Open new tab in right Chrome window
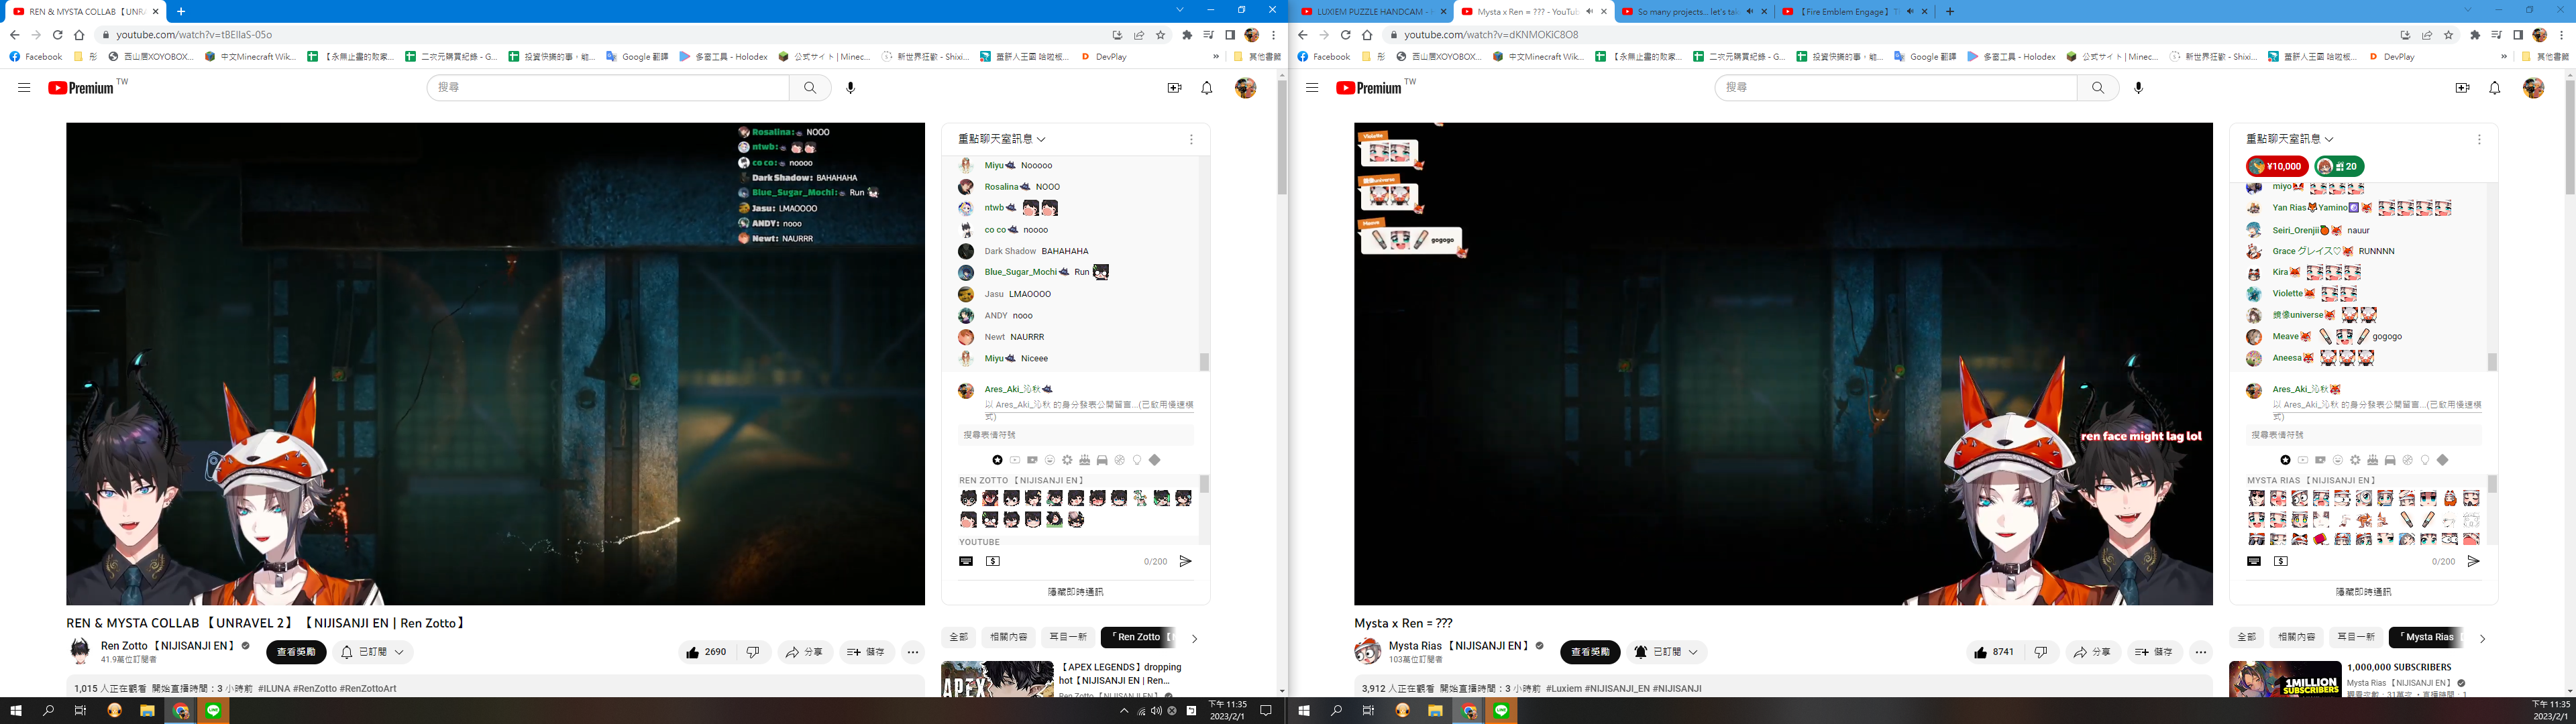Viewport: 2576px width, 724px height. click(x=1950, y=12)
